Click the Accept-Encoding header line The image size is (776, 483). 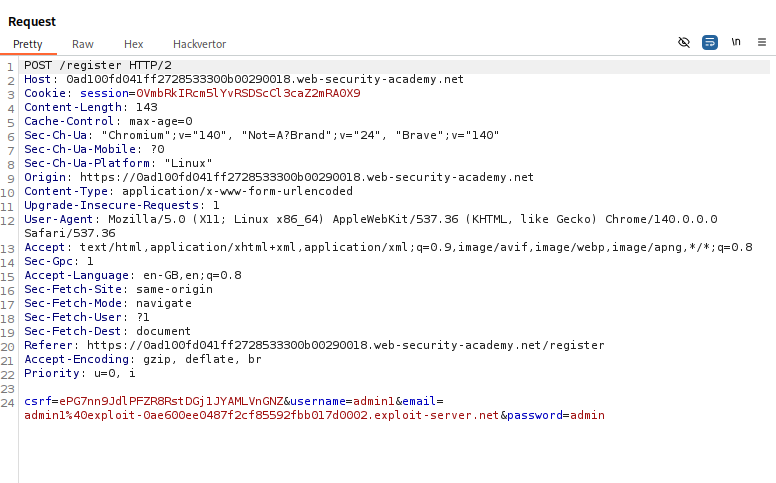pos(143,359)
